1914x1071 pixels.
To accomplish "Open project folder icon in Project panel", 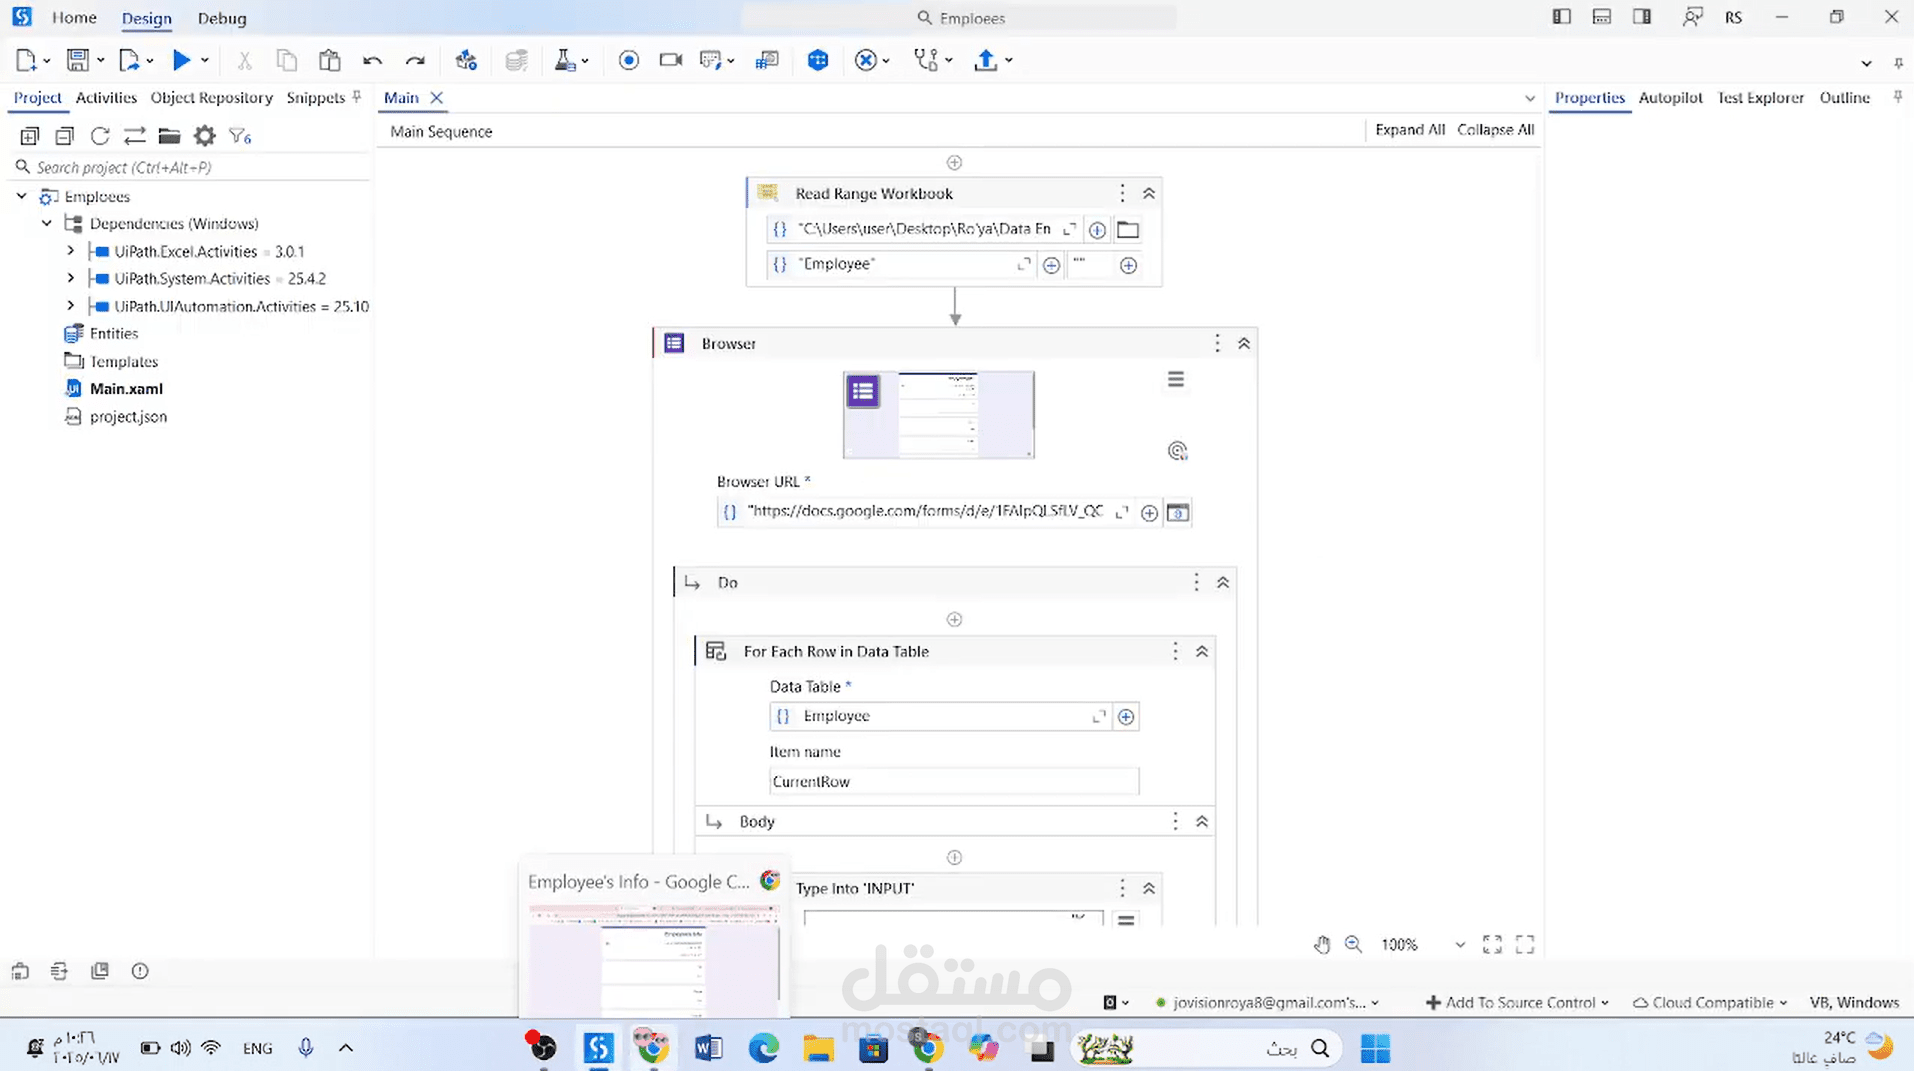I will tap(169, 136).
